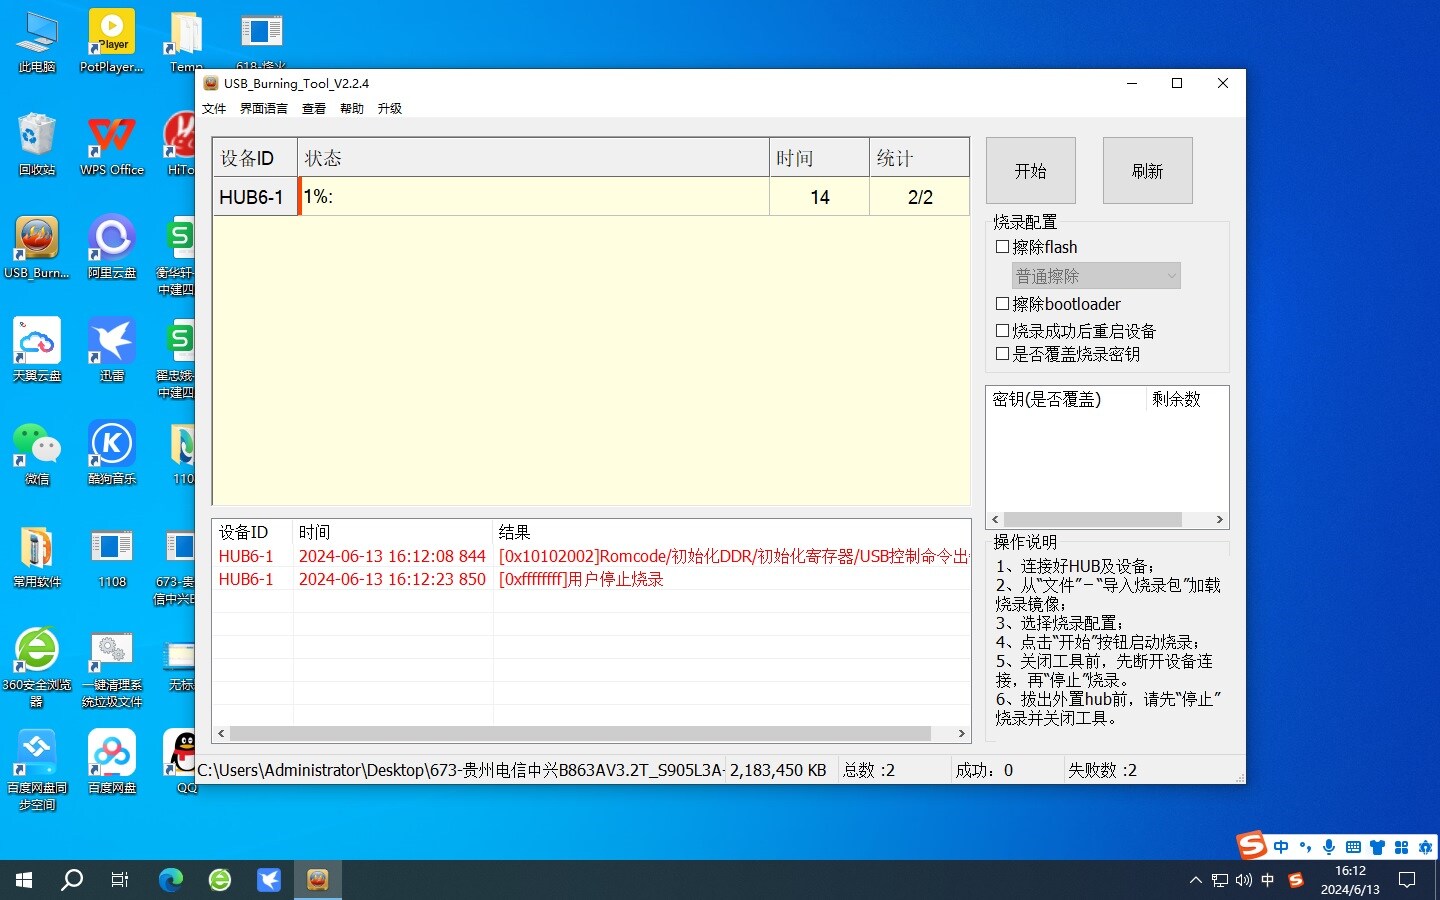The image size is (1440, 900).
Task: Open USB_Burn desktop shortcut
Action: tap(37, 248)
